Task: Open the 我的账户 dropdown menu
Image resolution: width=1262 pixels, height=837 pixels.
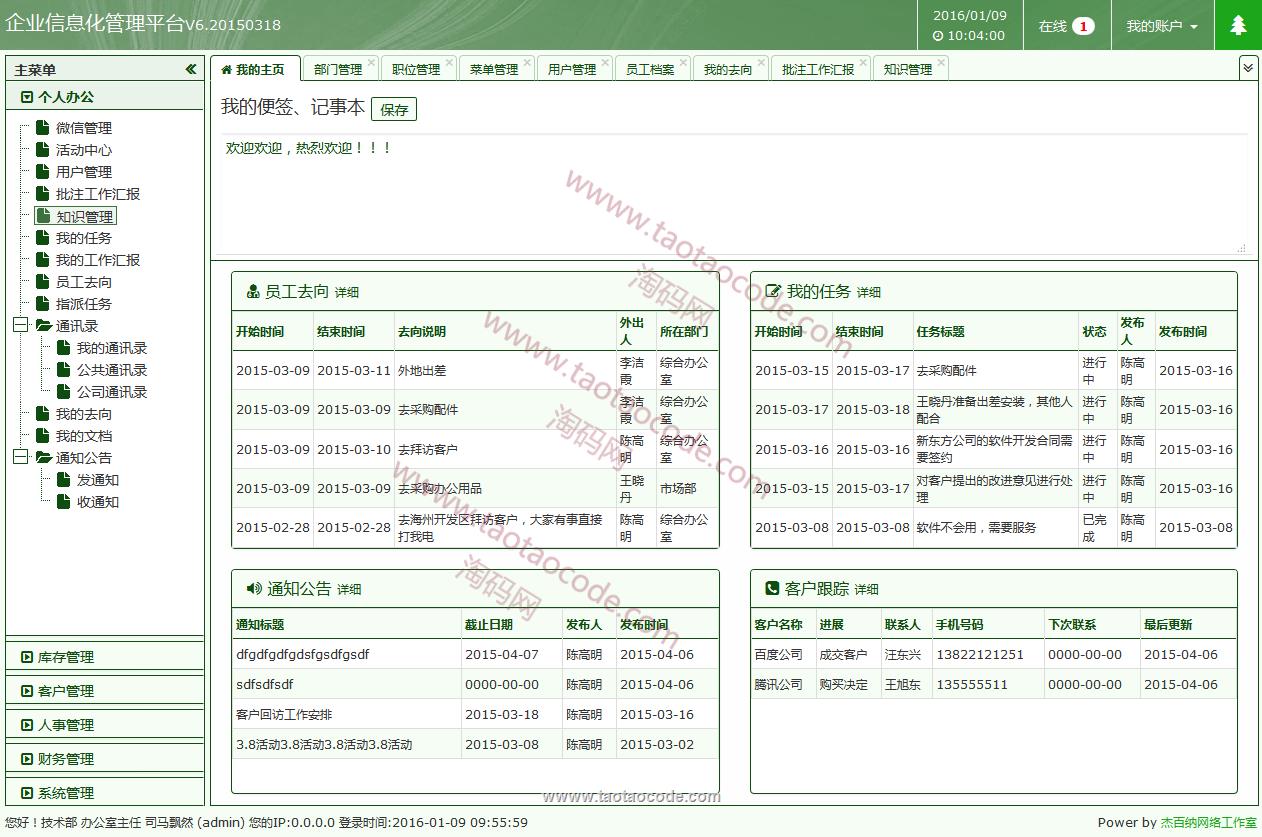Action: [1162, 26]
